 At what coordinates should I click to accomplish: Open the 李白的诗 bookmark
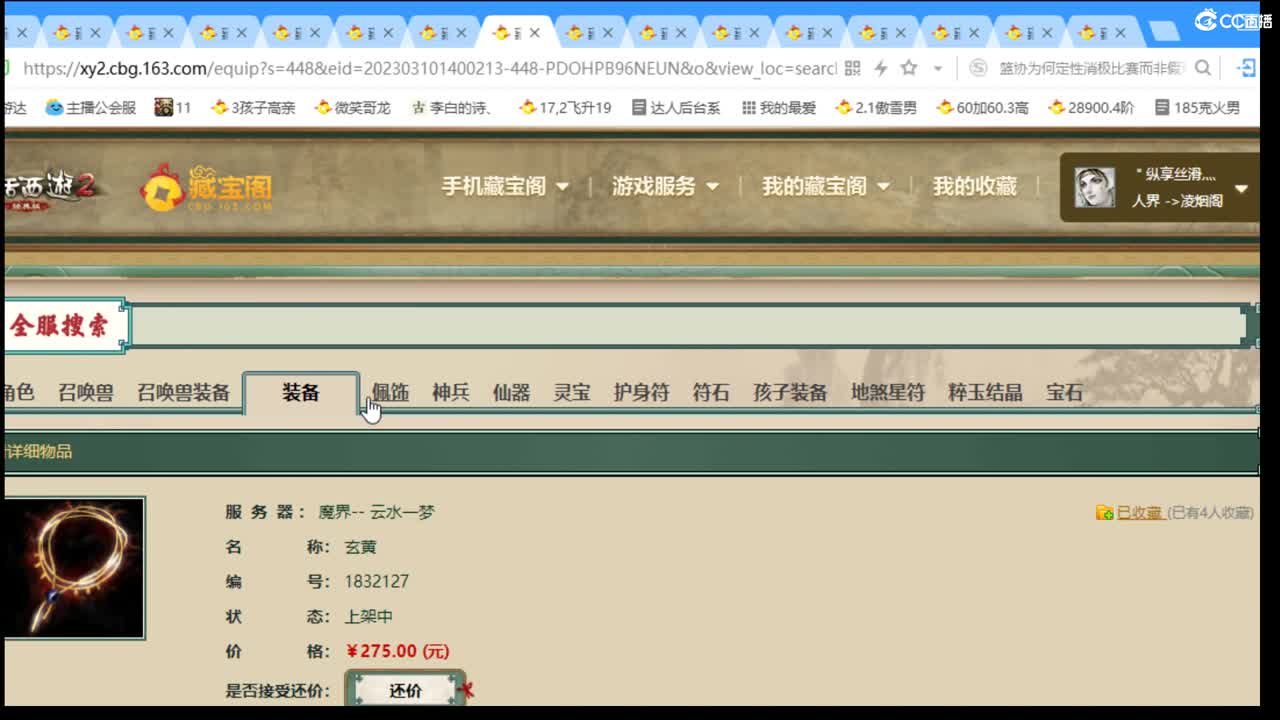(x=452, y=107)
